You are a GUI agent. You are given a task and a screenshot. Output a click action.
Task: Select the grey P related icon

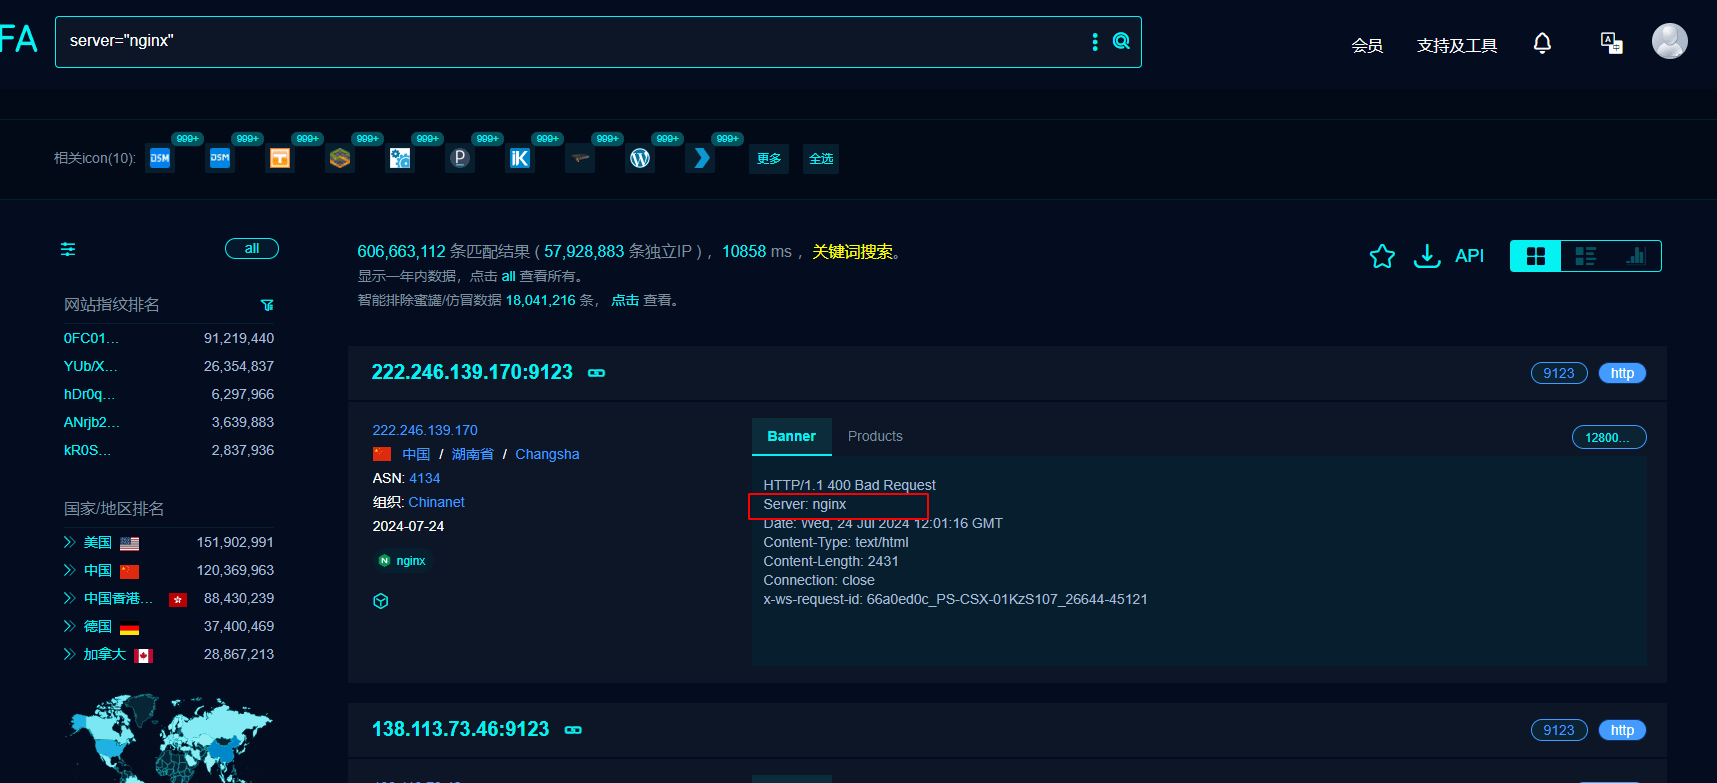point(460,158)
